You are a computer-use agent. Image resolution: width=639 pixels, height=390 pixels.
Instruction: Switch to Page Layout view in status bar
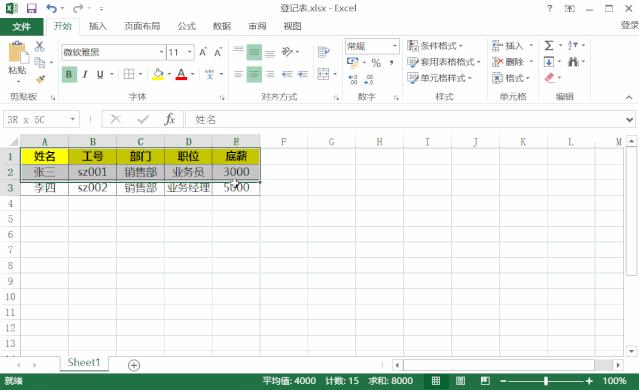[x=460, y=381]
